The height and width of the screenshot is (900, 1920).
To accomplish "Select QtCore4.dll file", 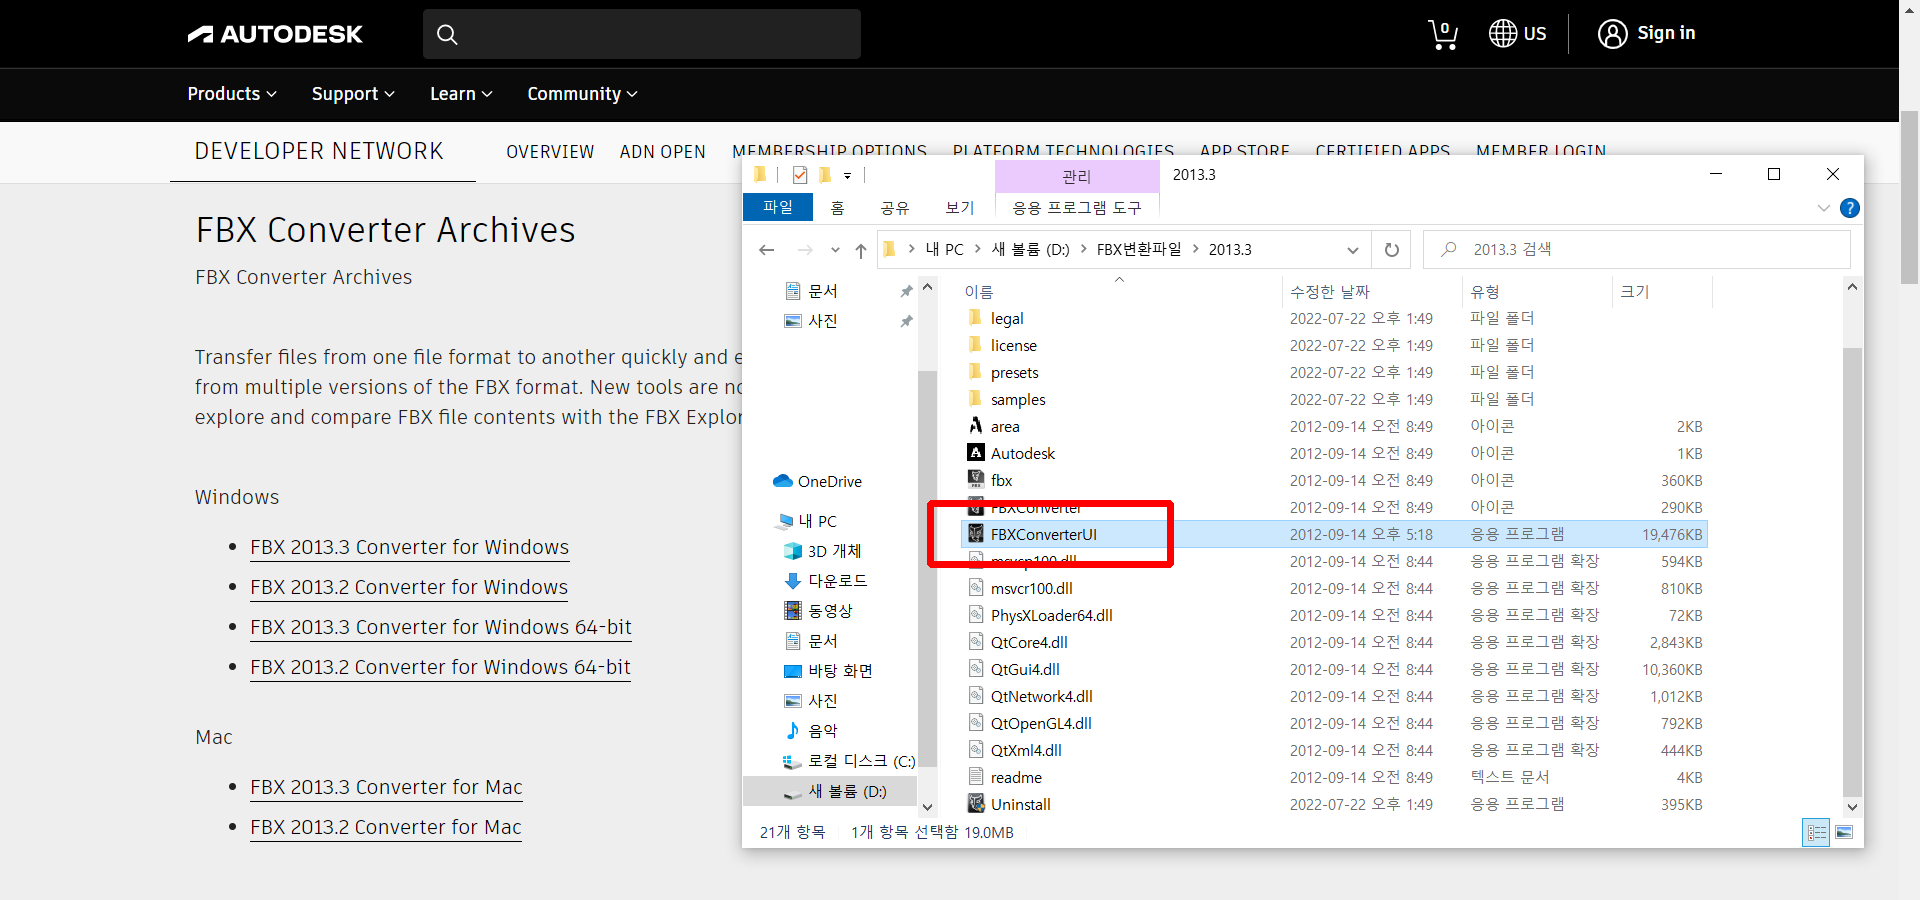I will click(1029, 642).
